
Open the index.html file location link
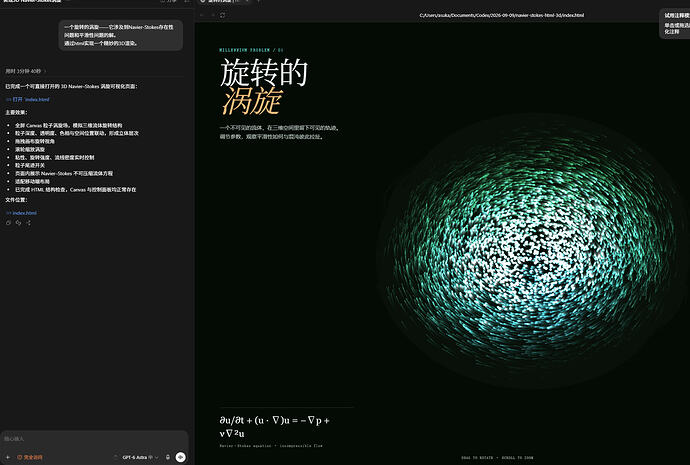[x=22, y=213]
